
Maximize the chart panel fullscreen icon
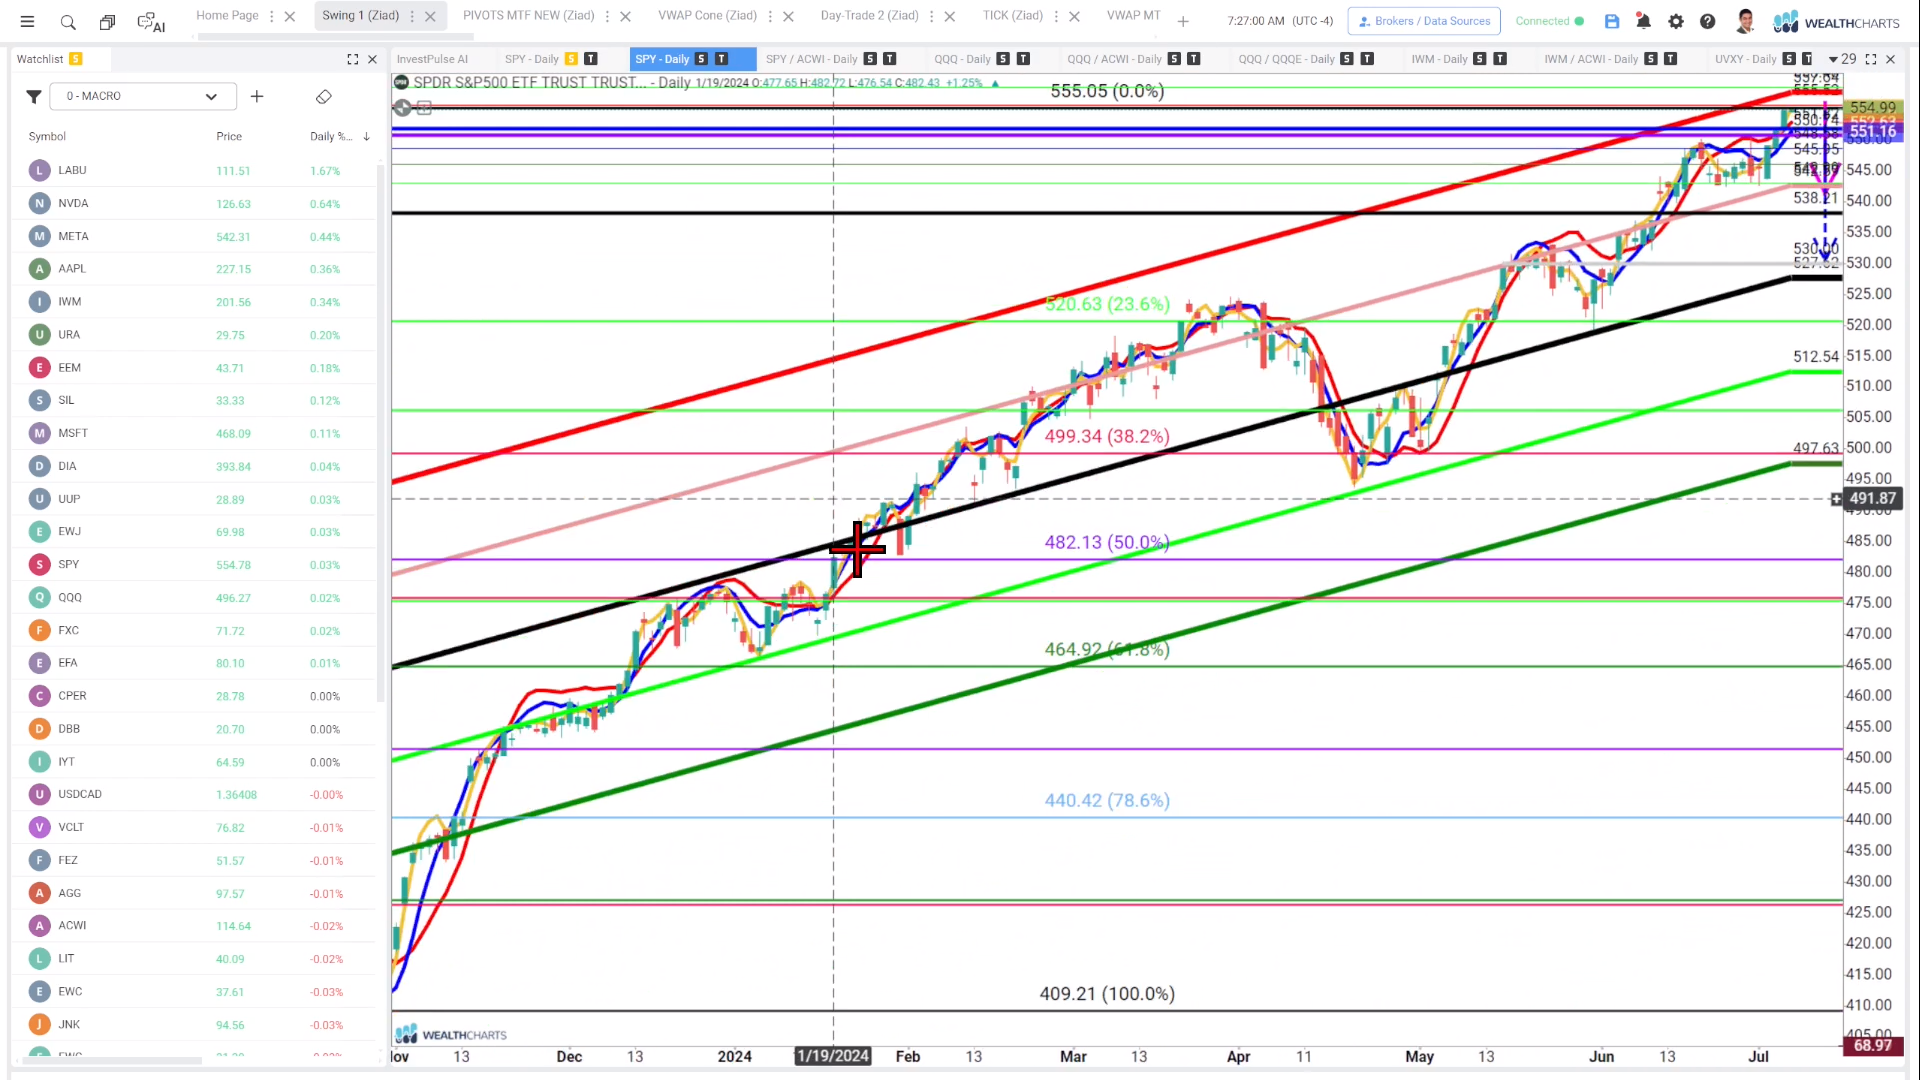[1871, 59]
